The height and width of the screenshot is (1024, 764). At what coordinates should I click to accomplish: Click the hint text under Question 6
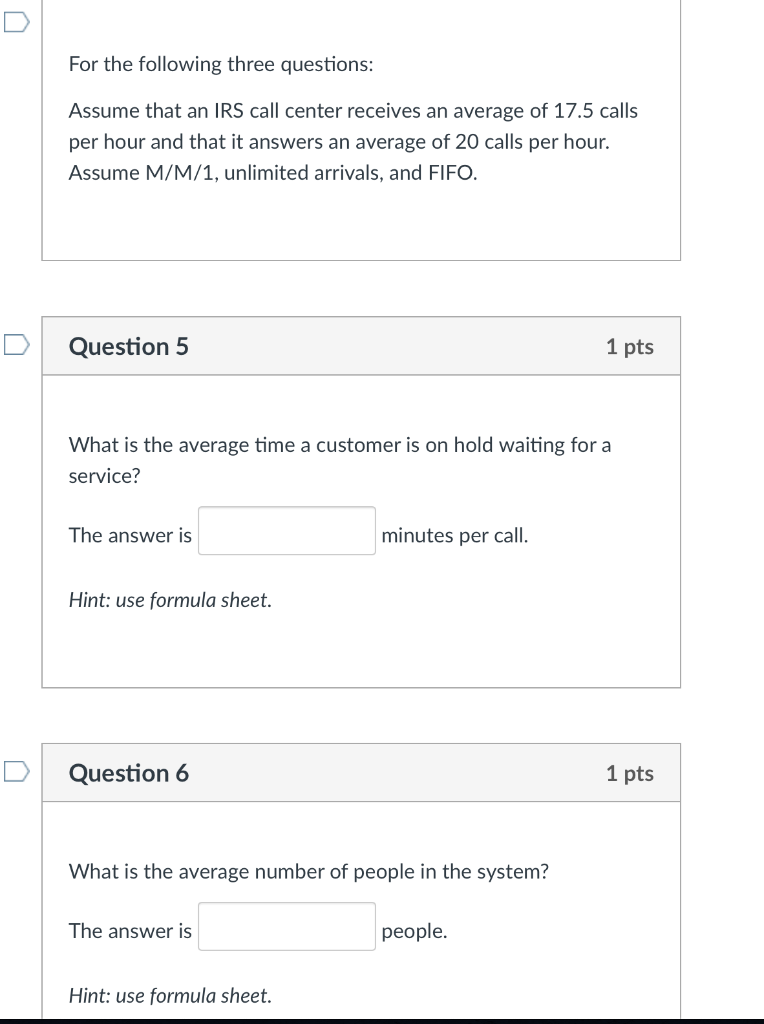click(x=171, y=995)
